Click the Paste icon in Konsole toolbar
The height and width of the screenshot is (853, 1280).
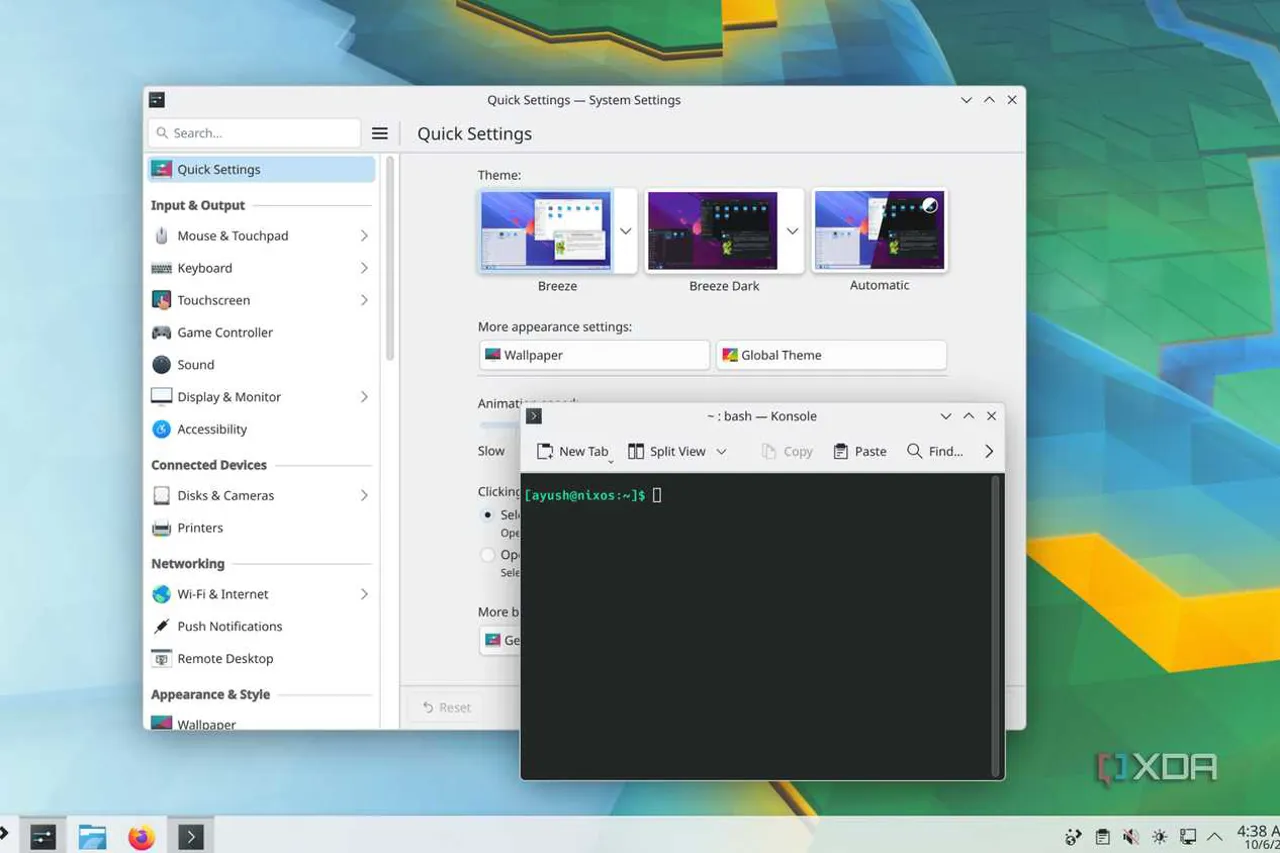pyautogui.click(x=841, y=451)
